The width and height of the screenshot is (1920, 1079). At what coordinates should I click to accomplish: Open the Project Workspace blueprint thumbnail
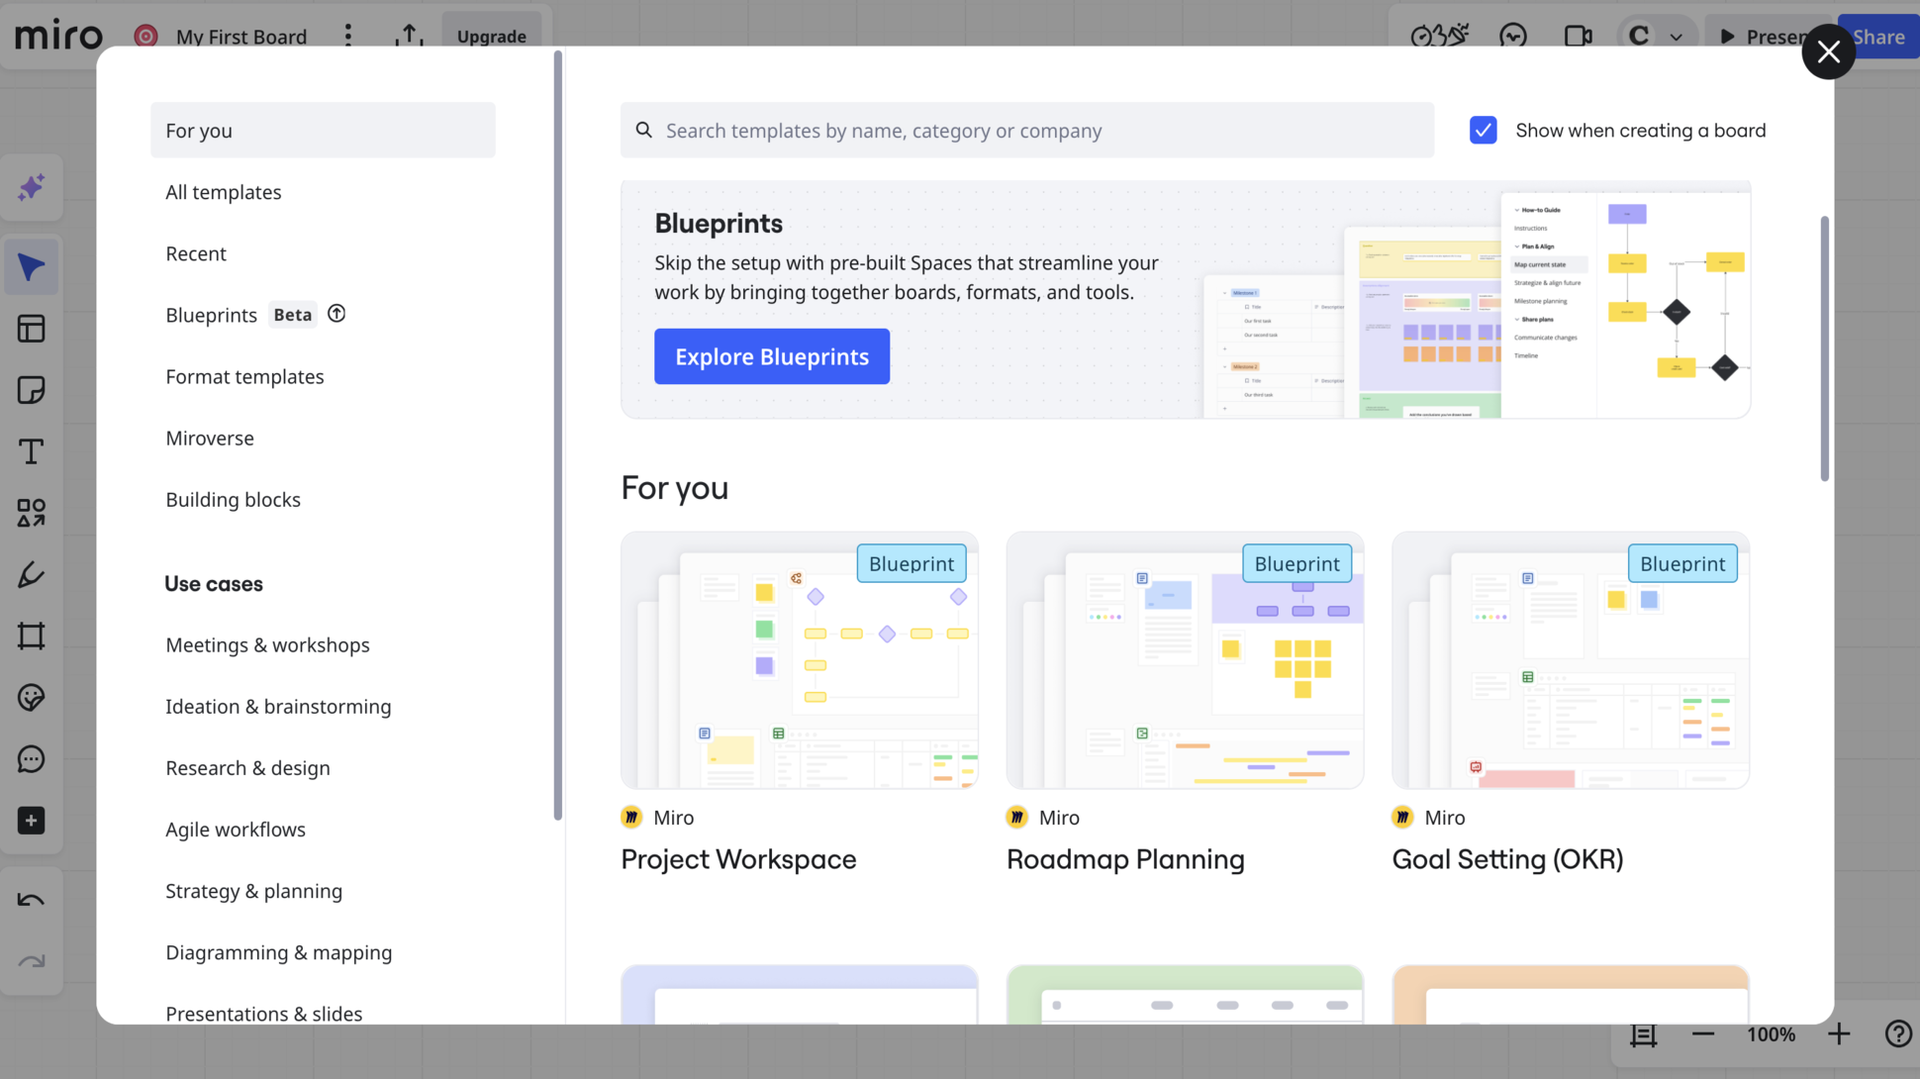pyautogui.click(x=800, y=660)
